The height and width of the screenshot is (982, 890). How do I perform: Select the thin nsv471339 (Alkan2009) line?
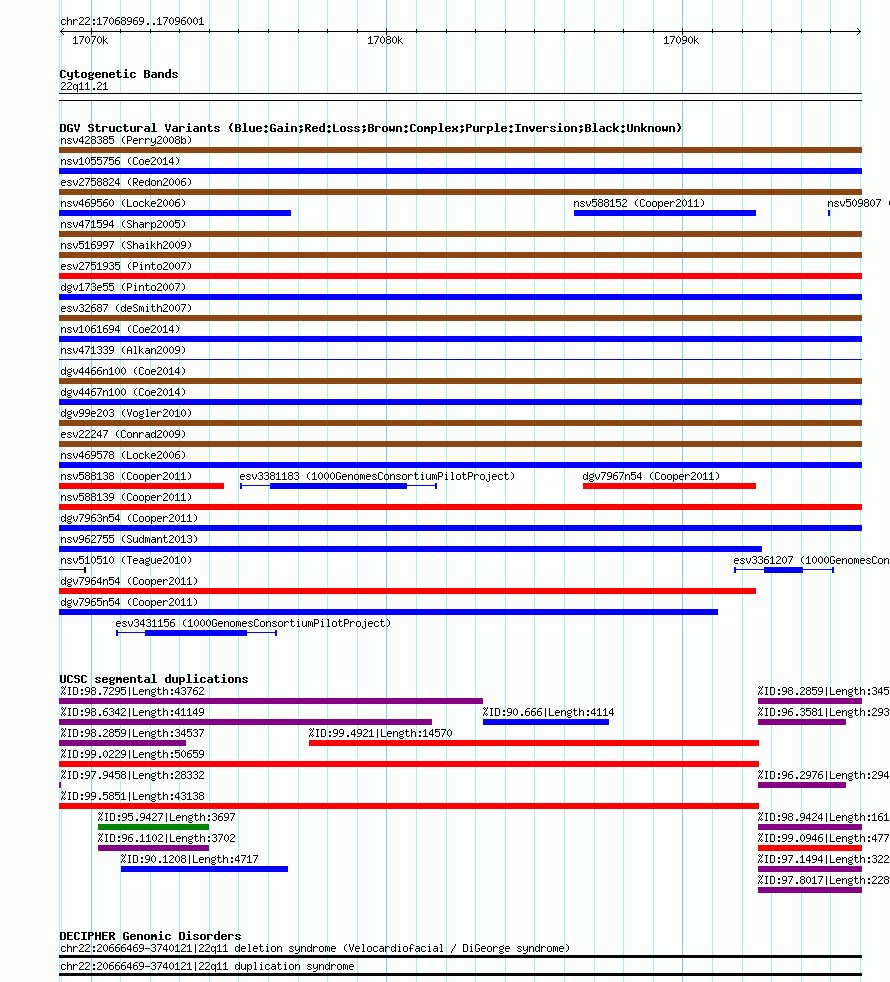click(x=460, y=359)
